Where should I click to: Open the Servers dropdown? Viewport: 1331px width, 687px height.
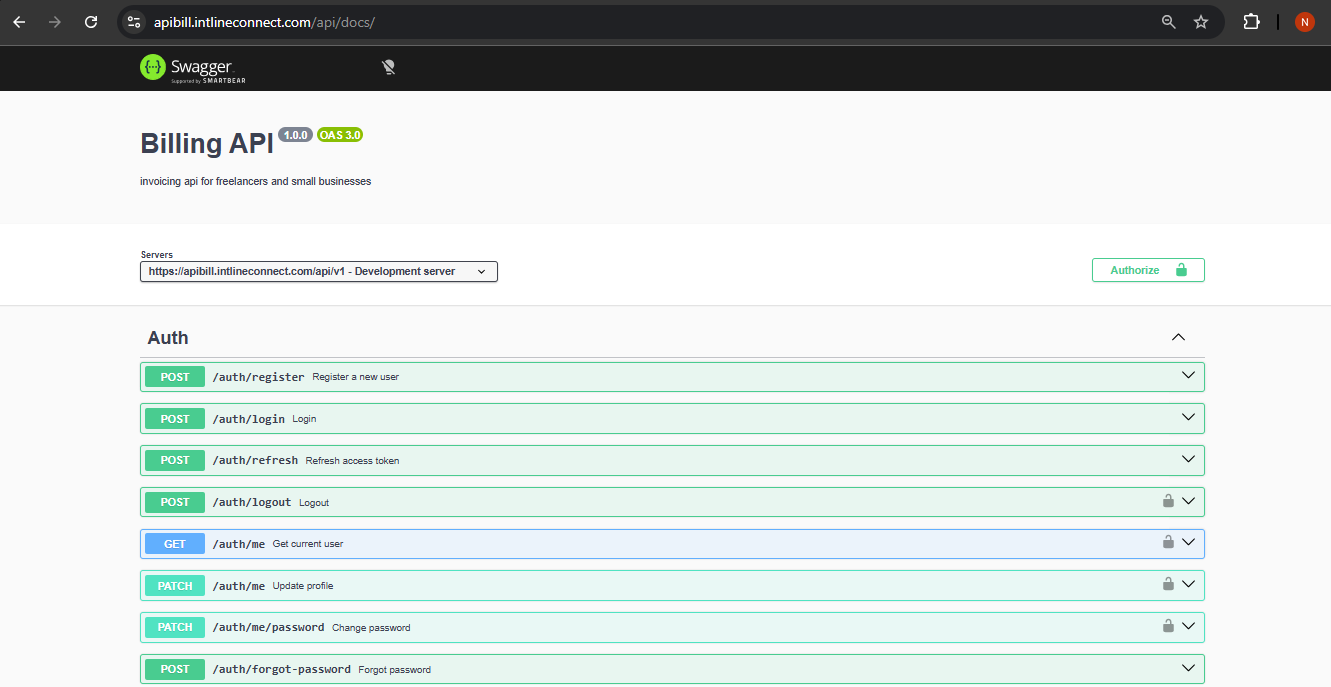coord(318,271)
